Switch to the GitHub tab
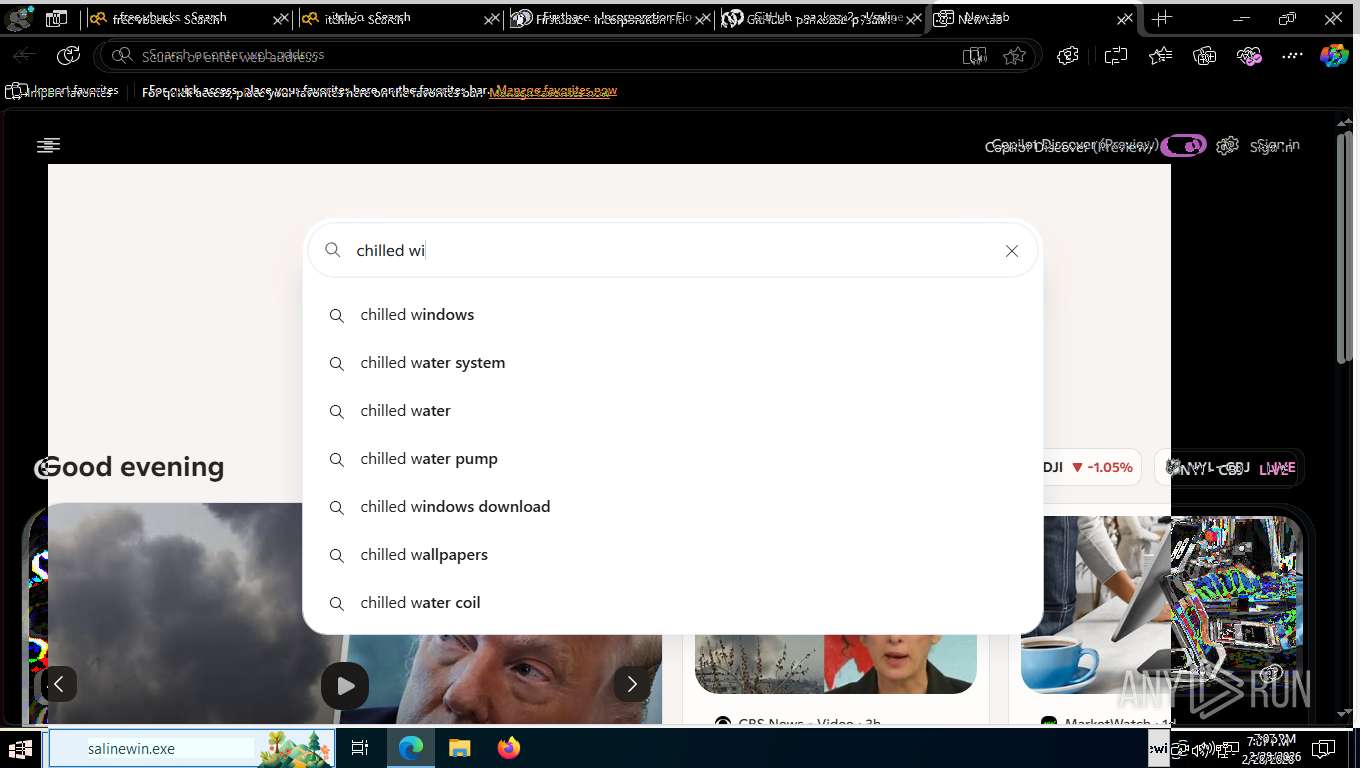Viewport: 1360px width, 768px height. pyautogui.click(x=822, y=18)
